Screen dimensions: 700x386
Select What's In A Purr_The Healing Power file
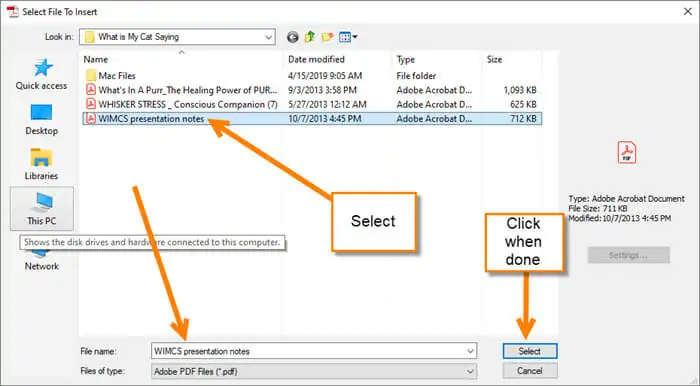coord(188,90)
